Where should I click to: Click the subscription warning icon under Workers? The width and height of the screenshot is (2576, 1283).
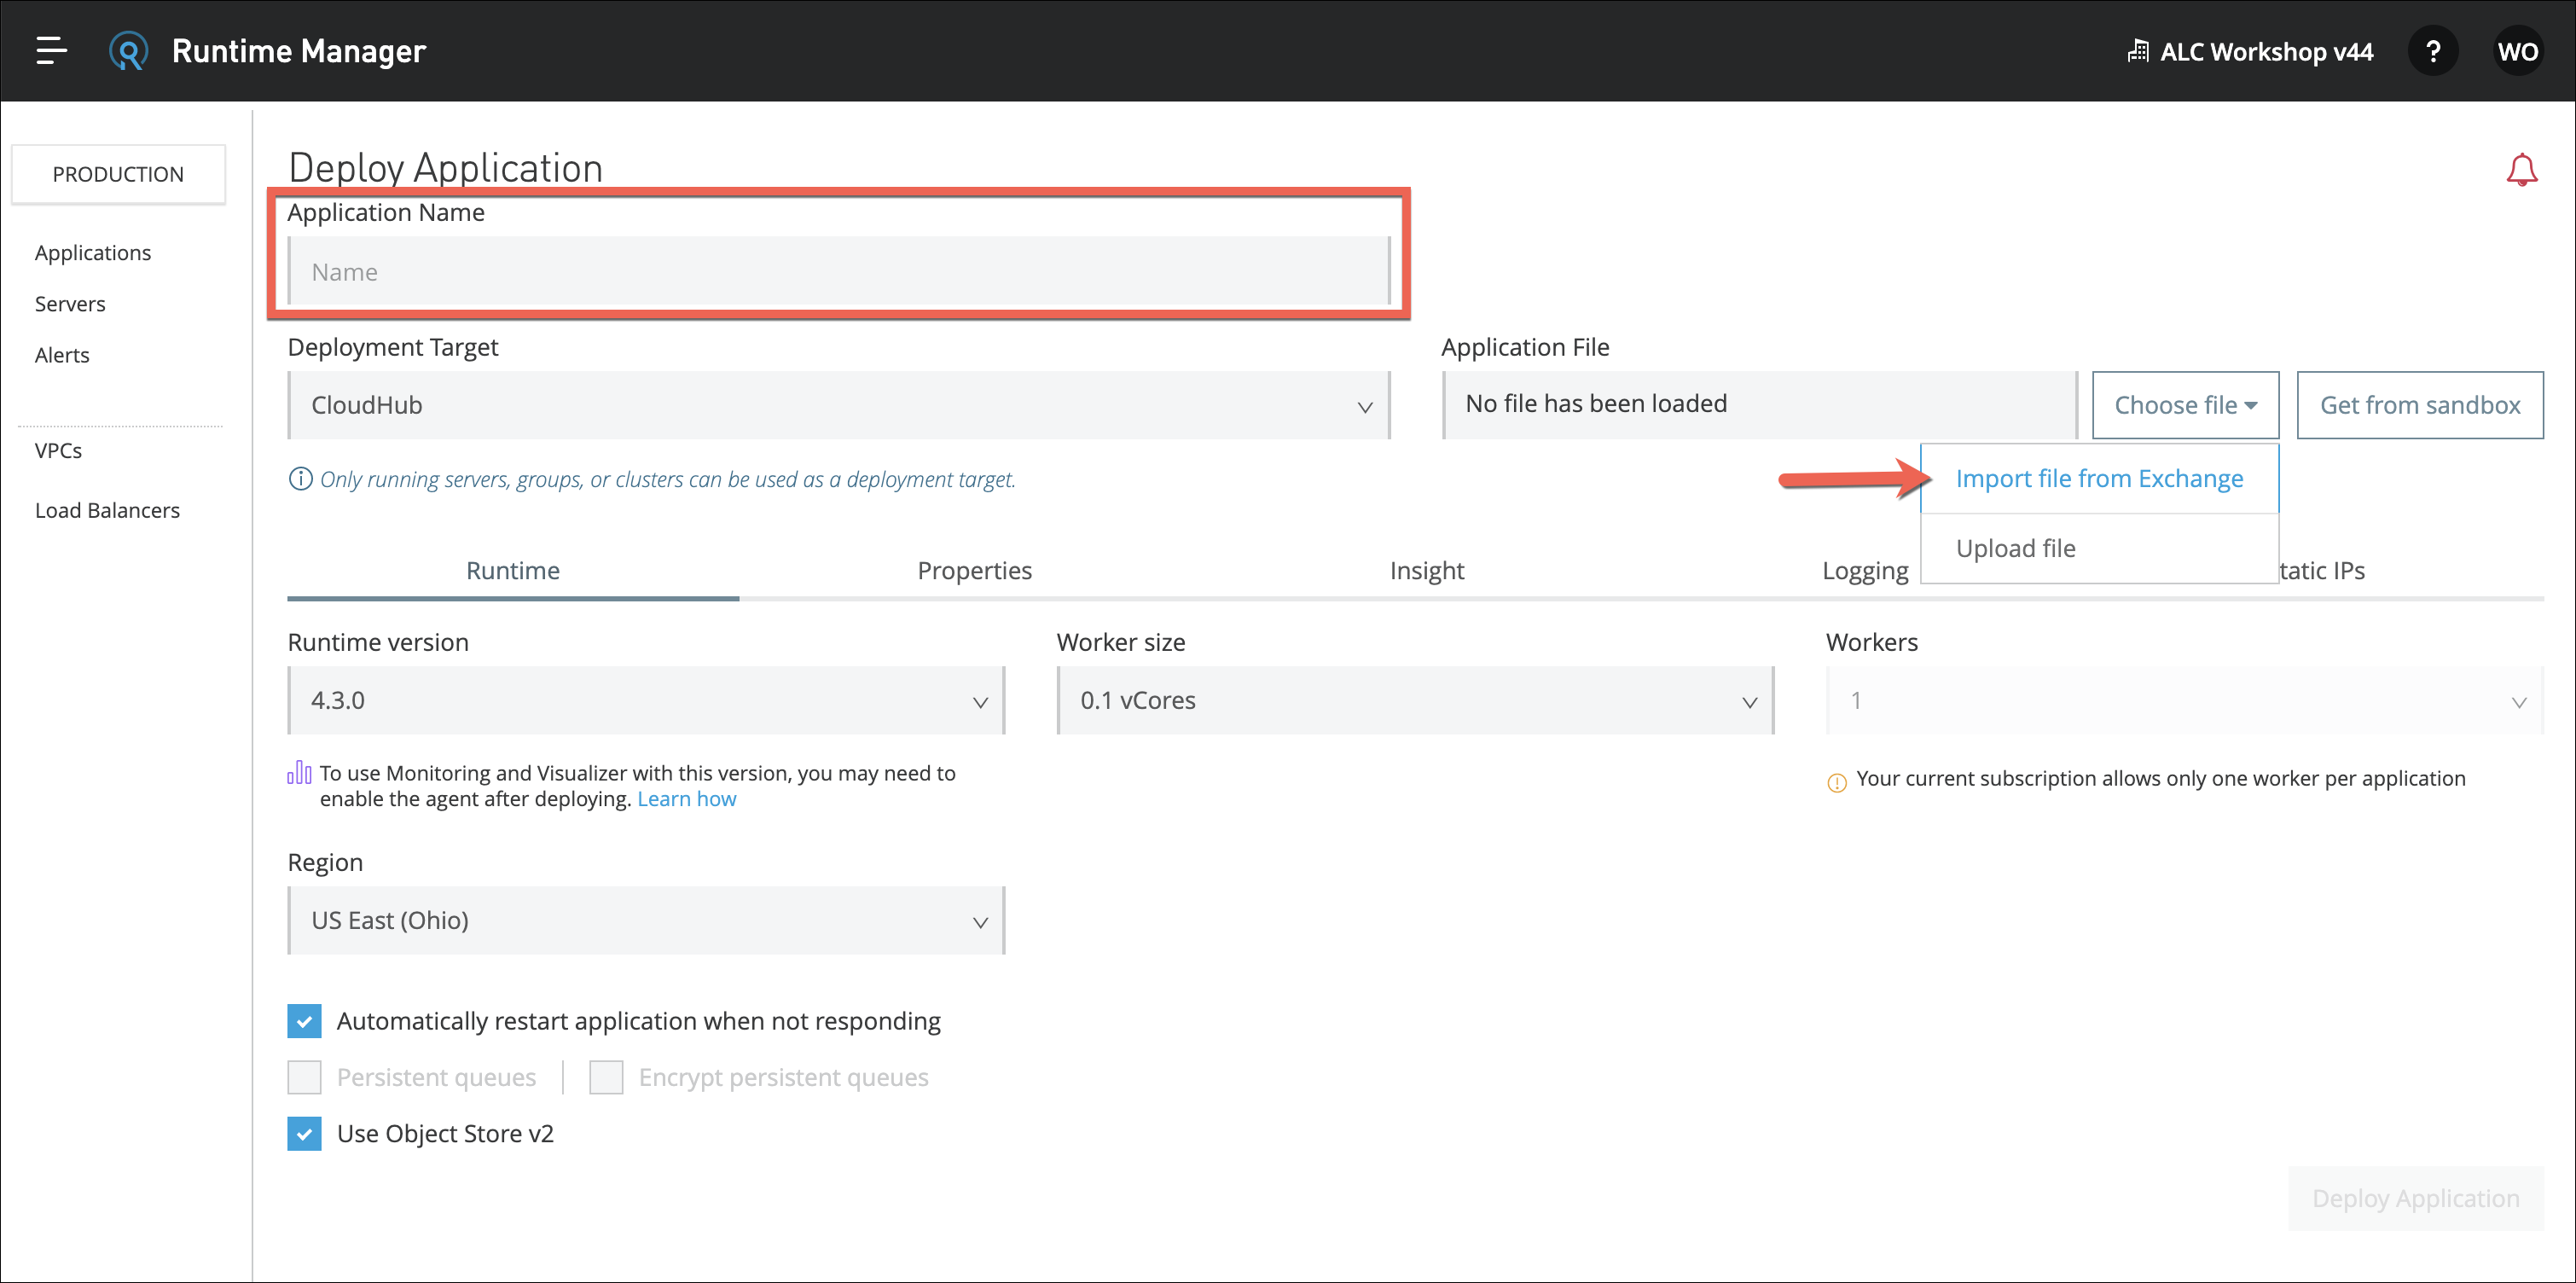click(1837, 782)
